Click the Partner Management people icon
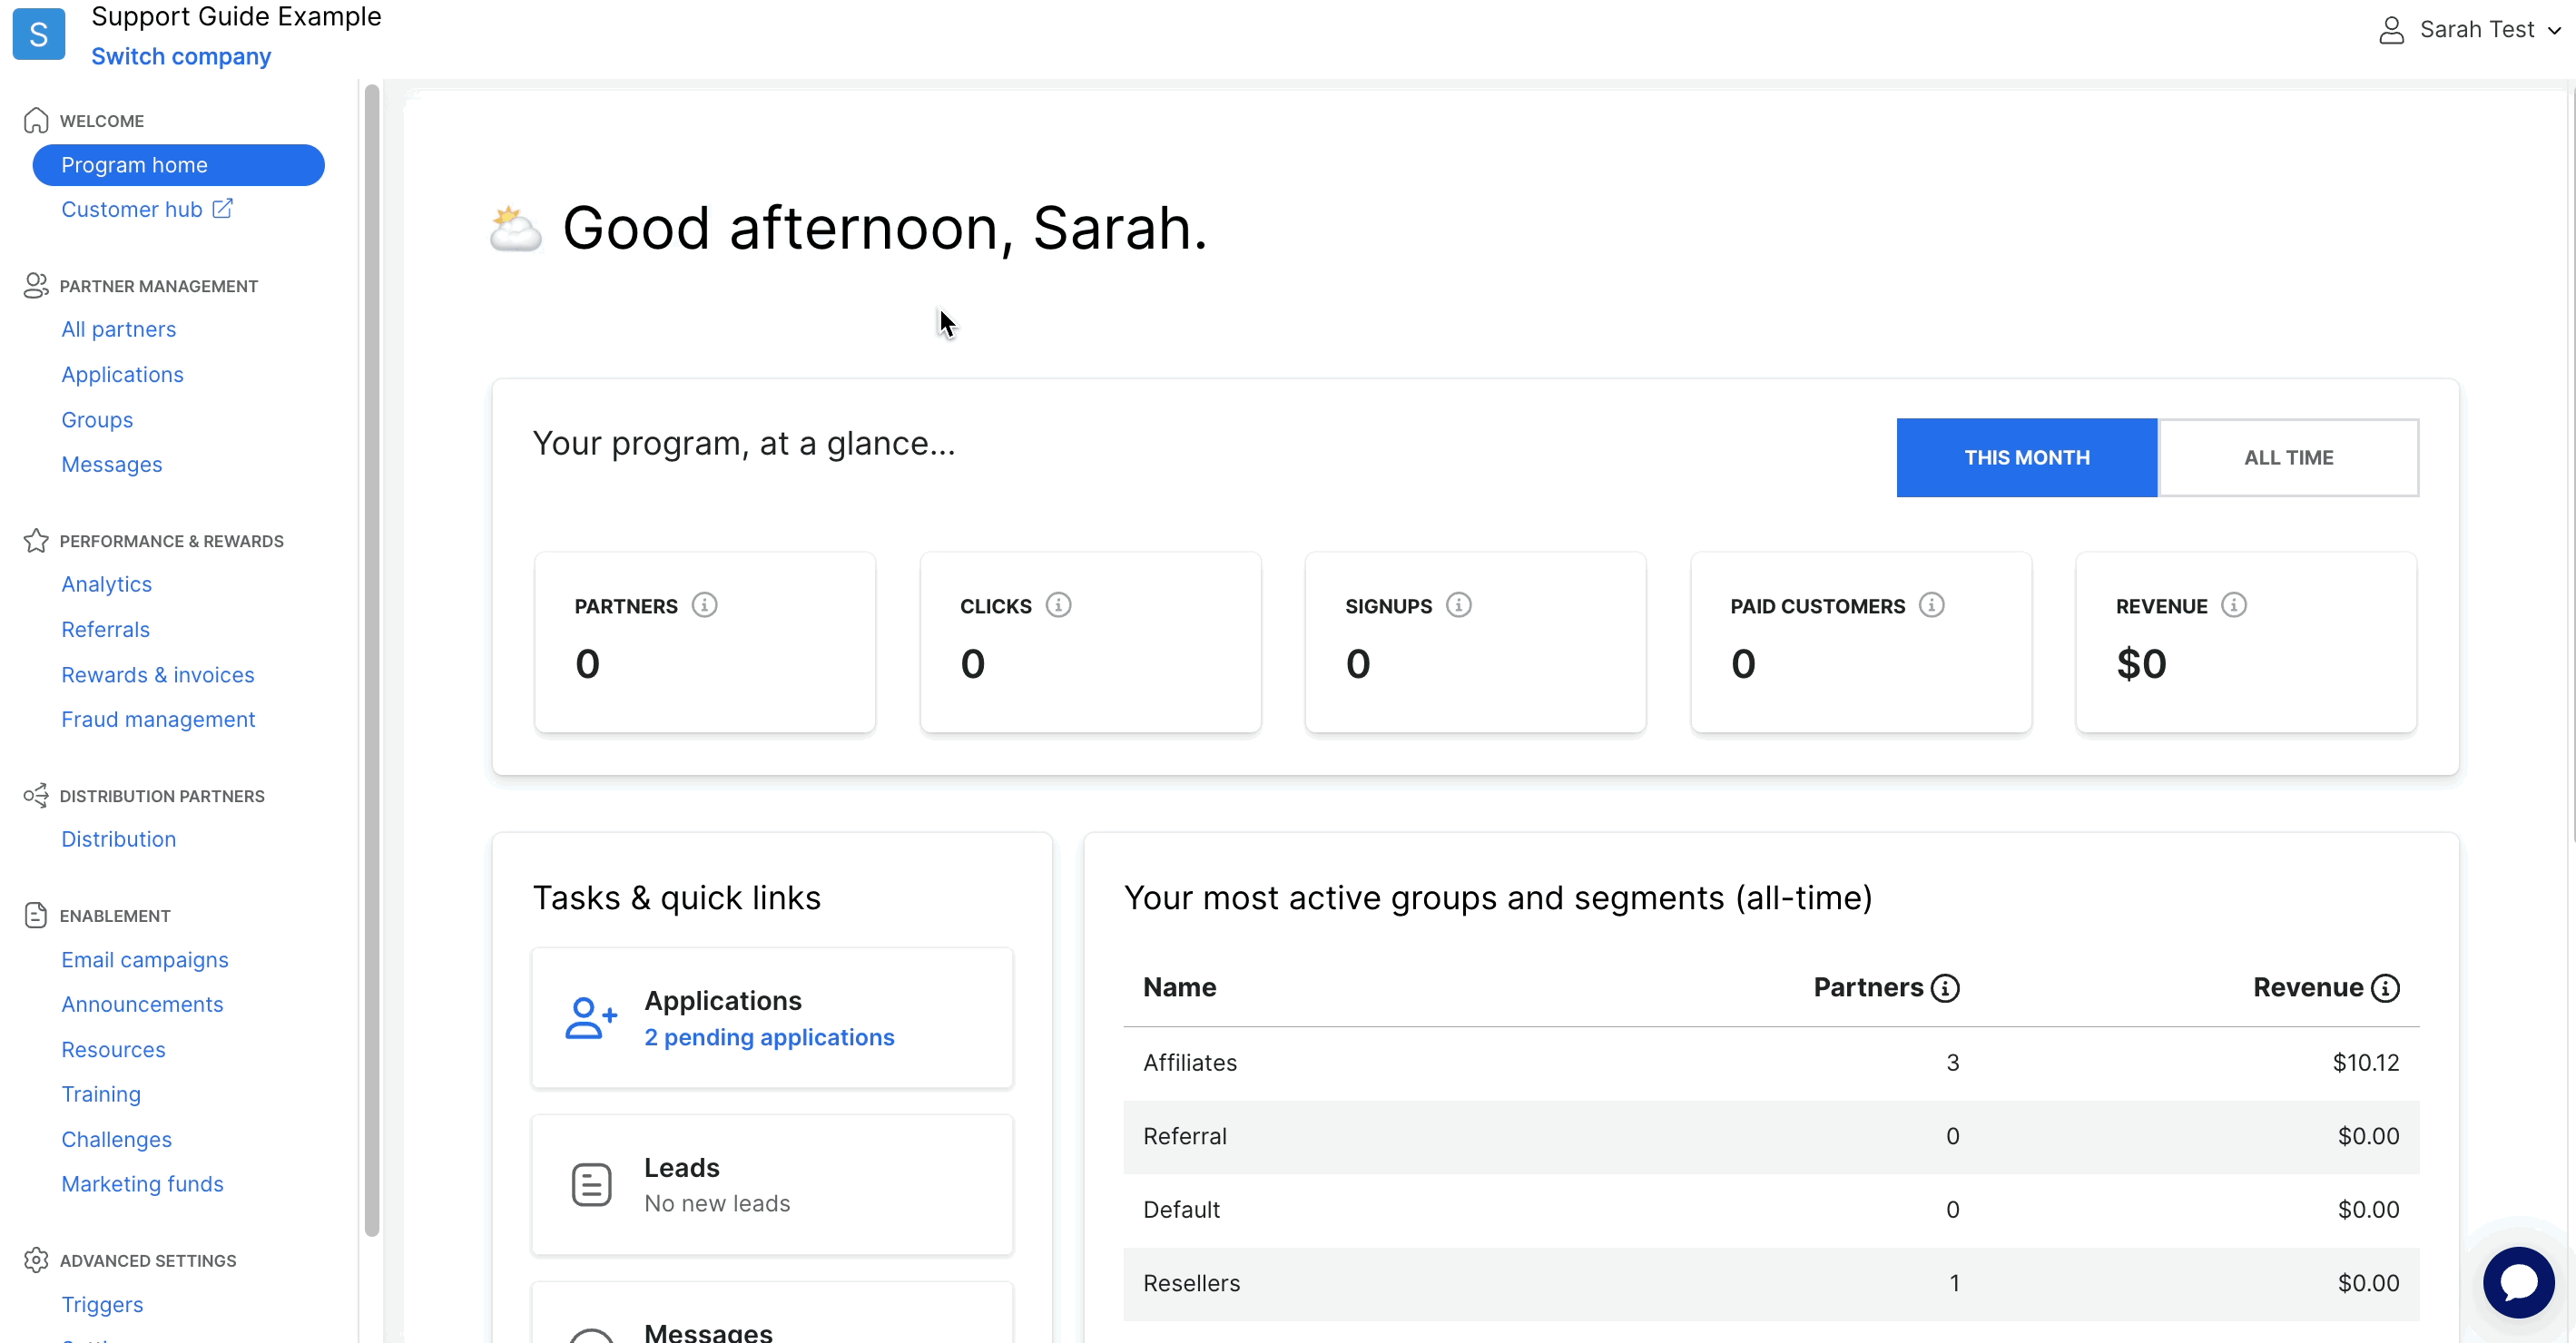The height and width of the screenshot is (1343, 2576). (36, 286)
